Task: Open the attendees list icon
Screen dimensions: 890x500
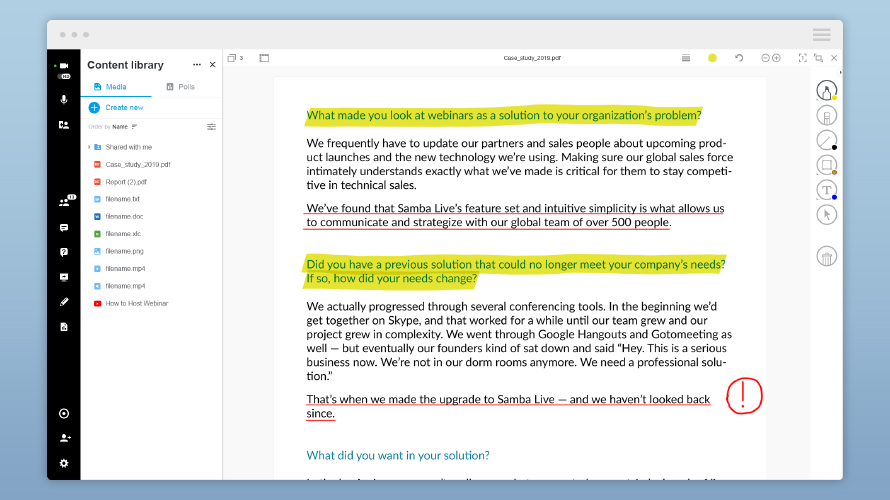Action: (65, 202)
